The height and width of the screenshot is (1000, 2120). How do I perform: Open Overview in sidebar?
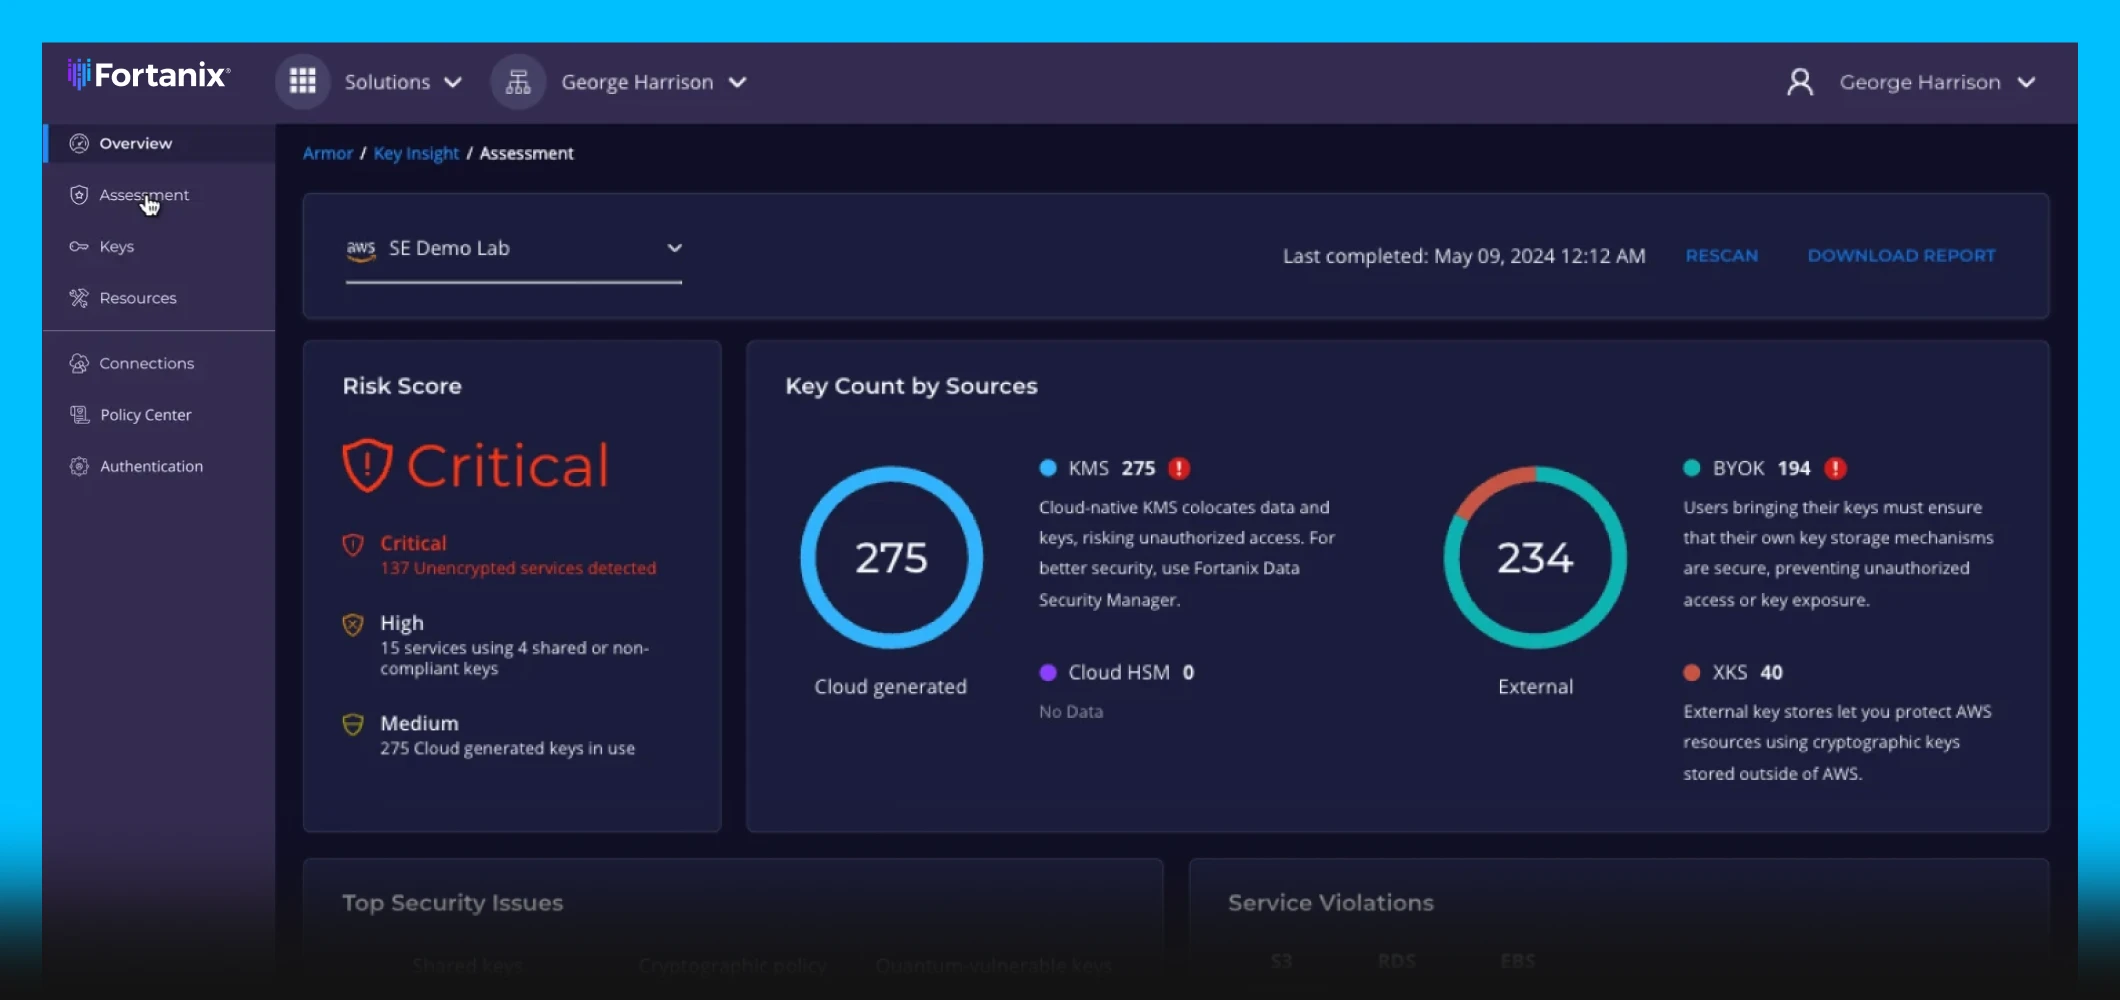tap(159, 143)
